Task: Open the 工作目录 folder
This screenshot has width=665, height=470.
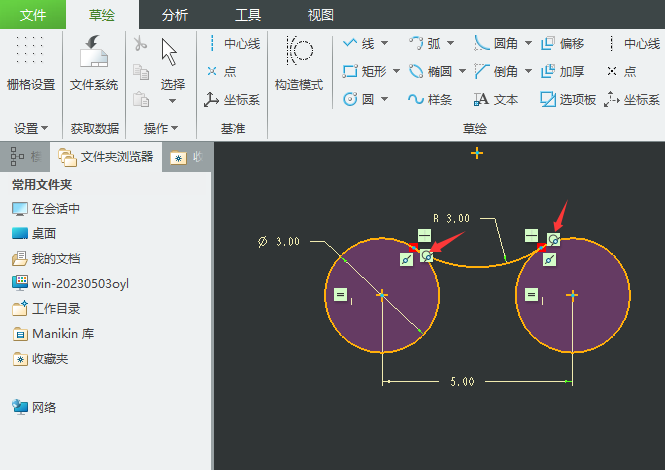Action: coord(46,308)
